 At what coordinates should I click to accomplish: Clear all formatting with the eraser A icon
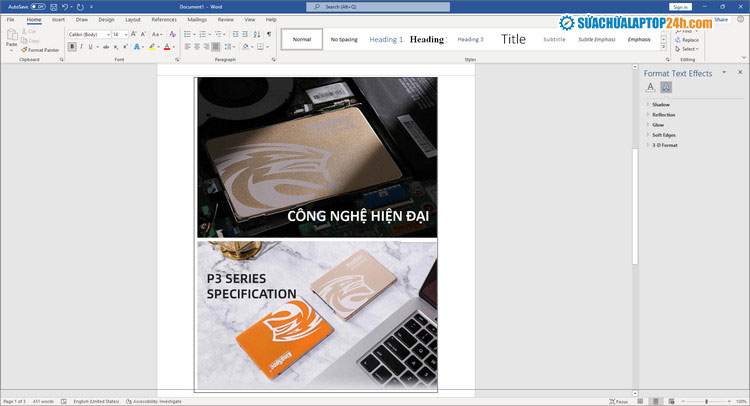173,34
